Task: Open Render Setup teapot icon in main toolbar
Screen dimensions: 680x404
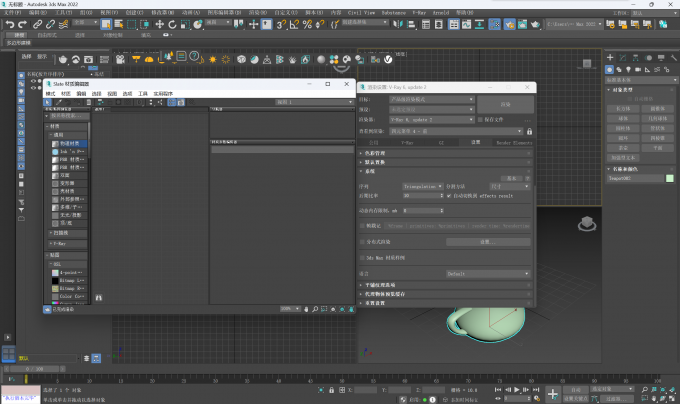Action: (510, 24)
